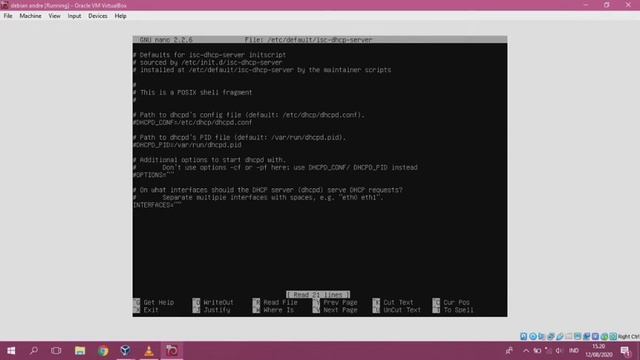Click the 'Cur Pos' nano shortcut
This screenshot has height=360, width=640.
(451, 302)
